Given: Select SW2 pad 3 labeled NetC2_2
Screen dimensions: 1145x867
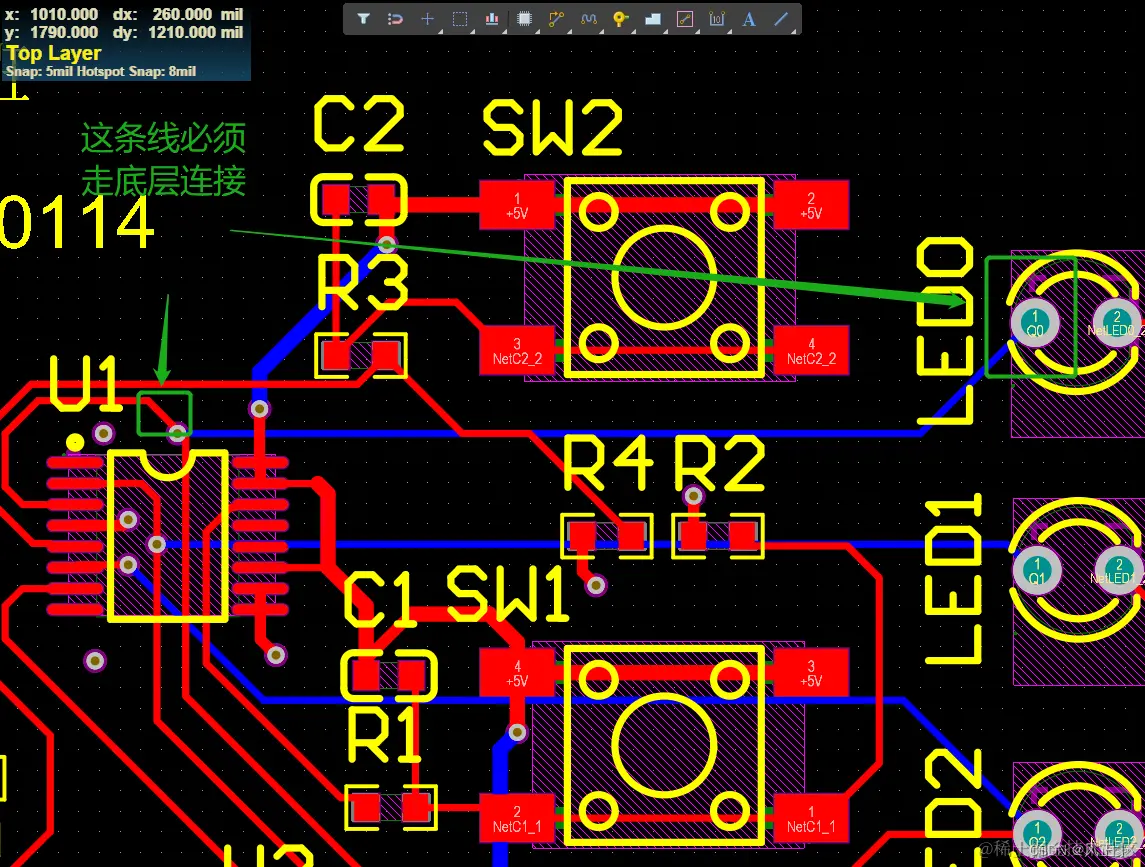Looking at the screenshot, I should (x=517, y=351).
